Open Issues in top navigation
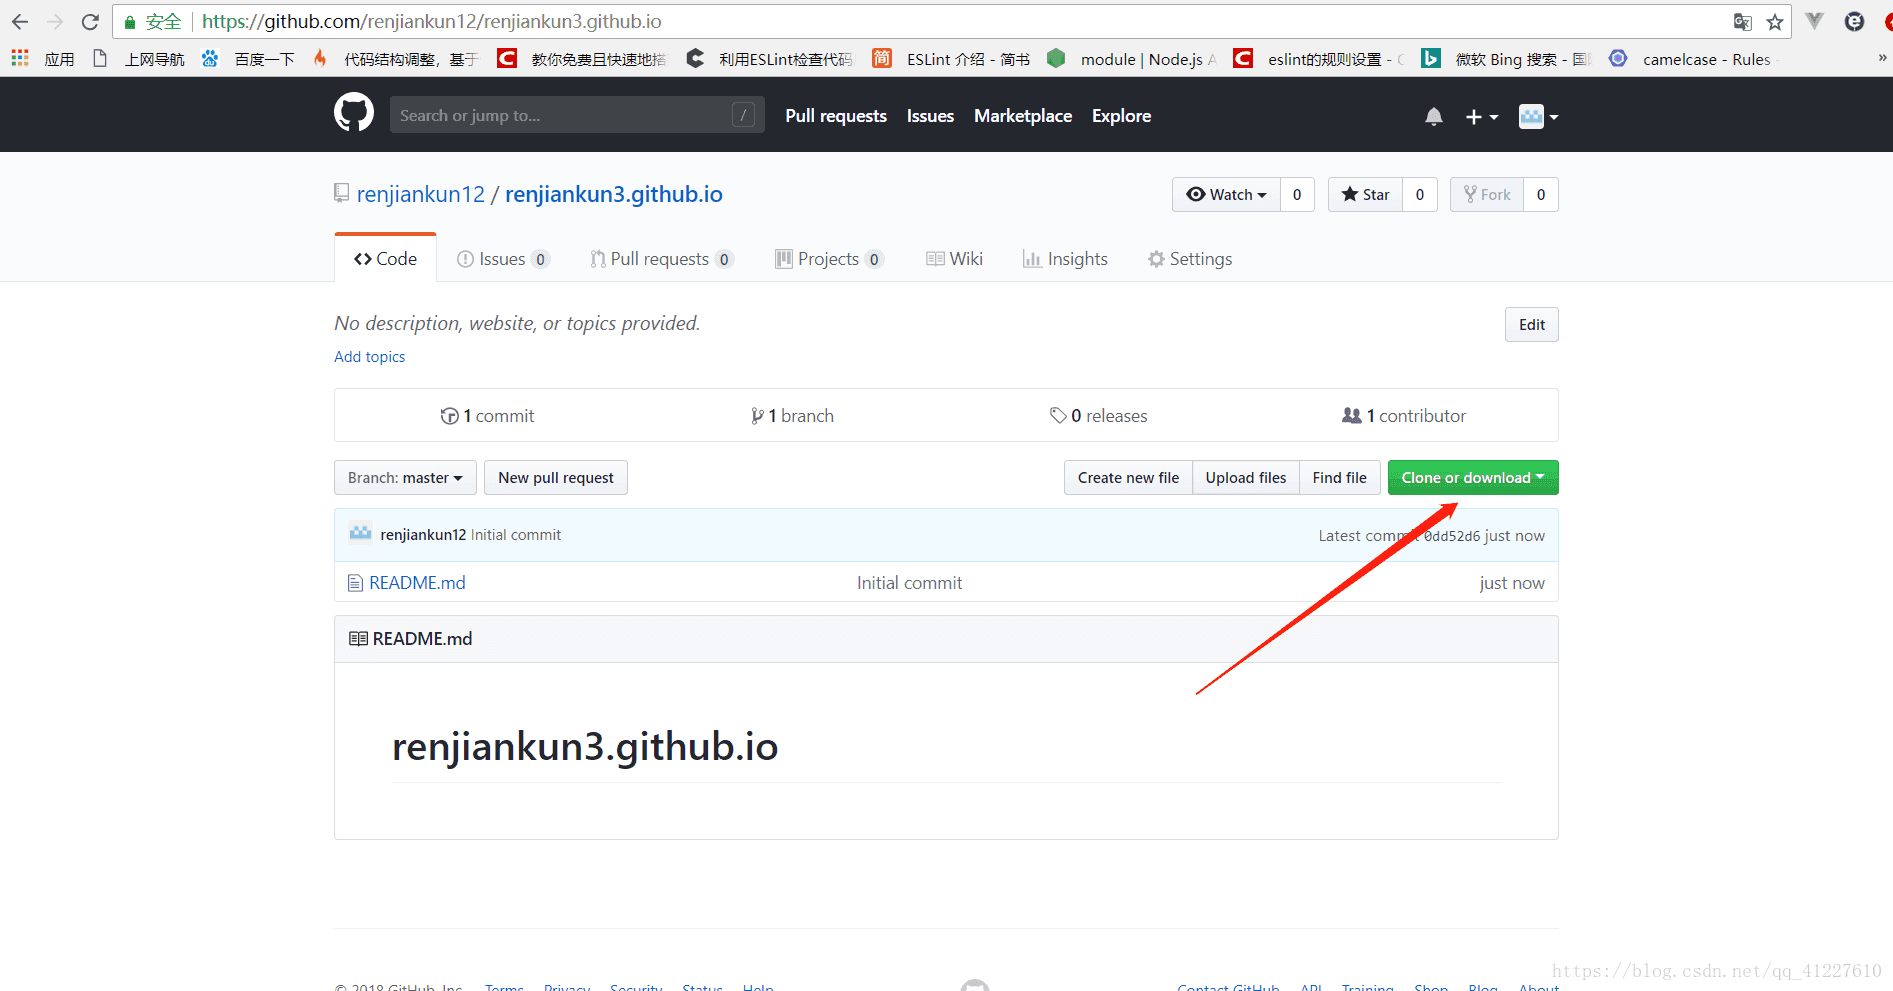This screenshot has height=991, width=1893. tap(930, 116)
